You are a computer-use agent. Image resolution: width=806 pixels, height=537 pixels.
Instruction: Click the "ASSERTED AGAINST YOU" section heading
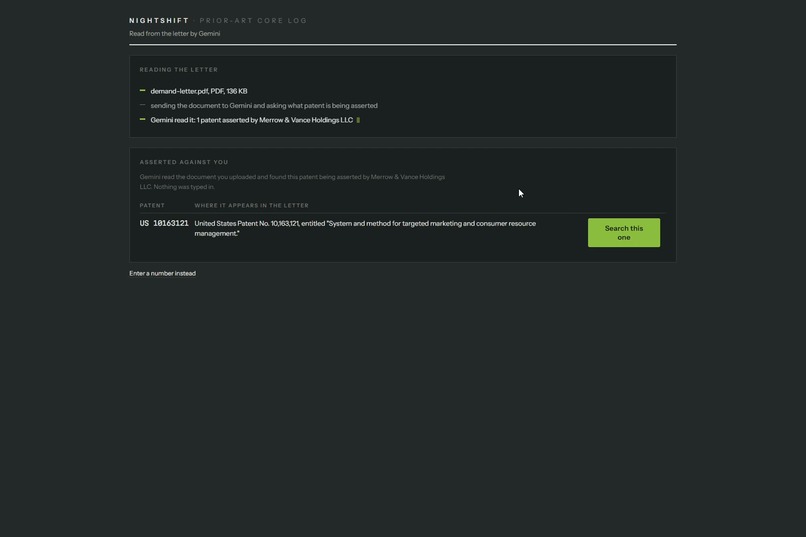[184, 162]
